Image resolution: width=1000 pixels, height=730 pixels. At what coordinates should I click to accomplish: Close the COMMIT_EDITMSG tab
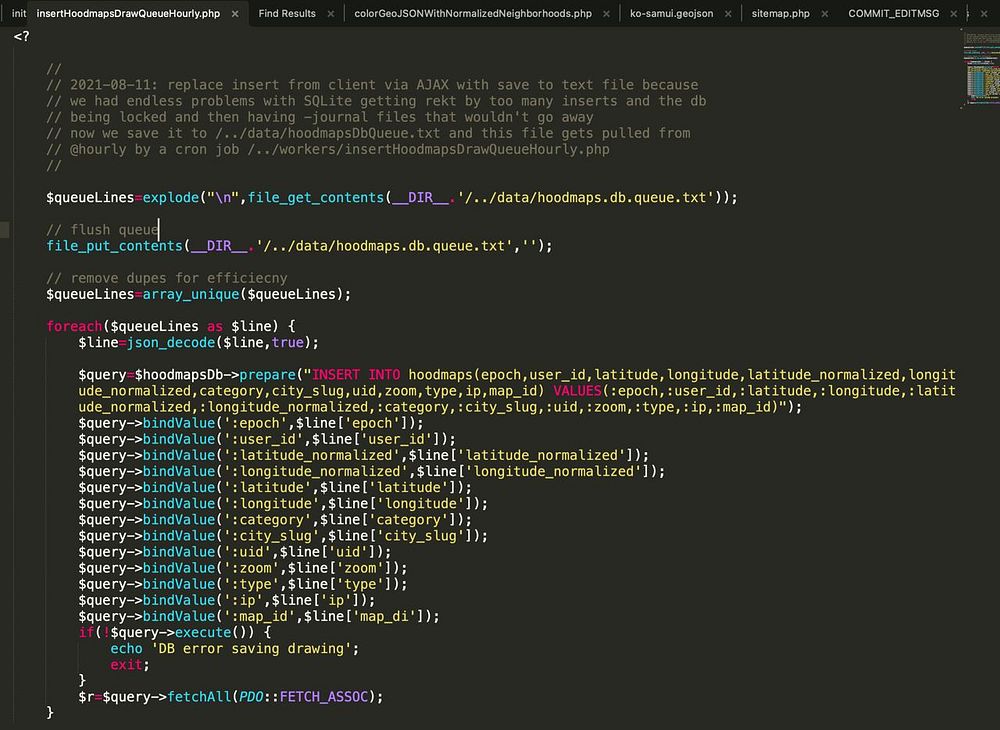point(953,14)
